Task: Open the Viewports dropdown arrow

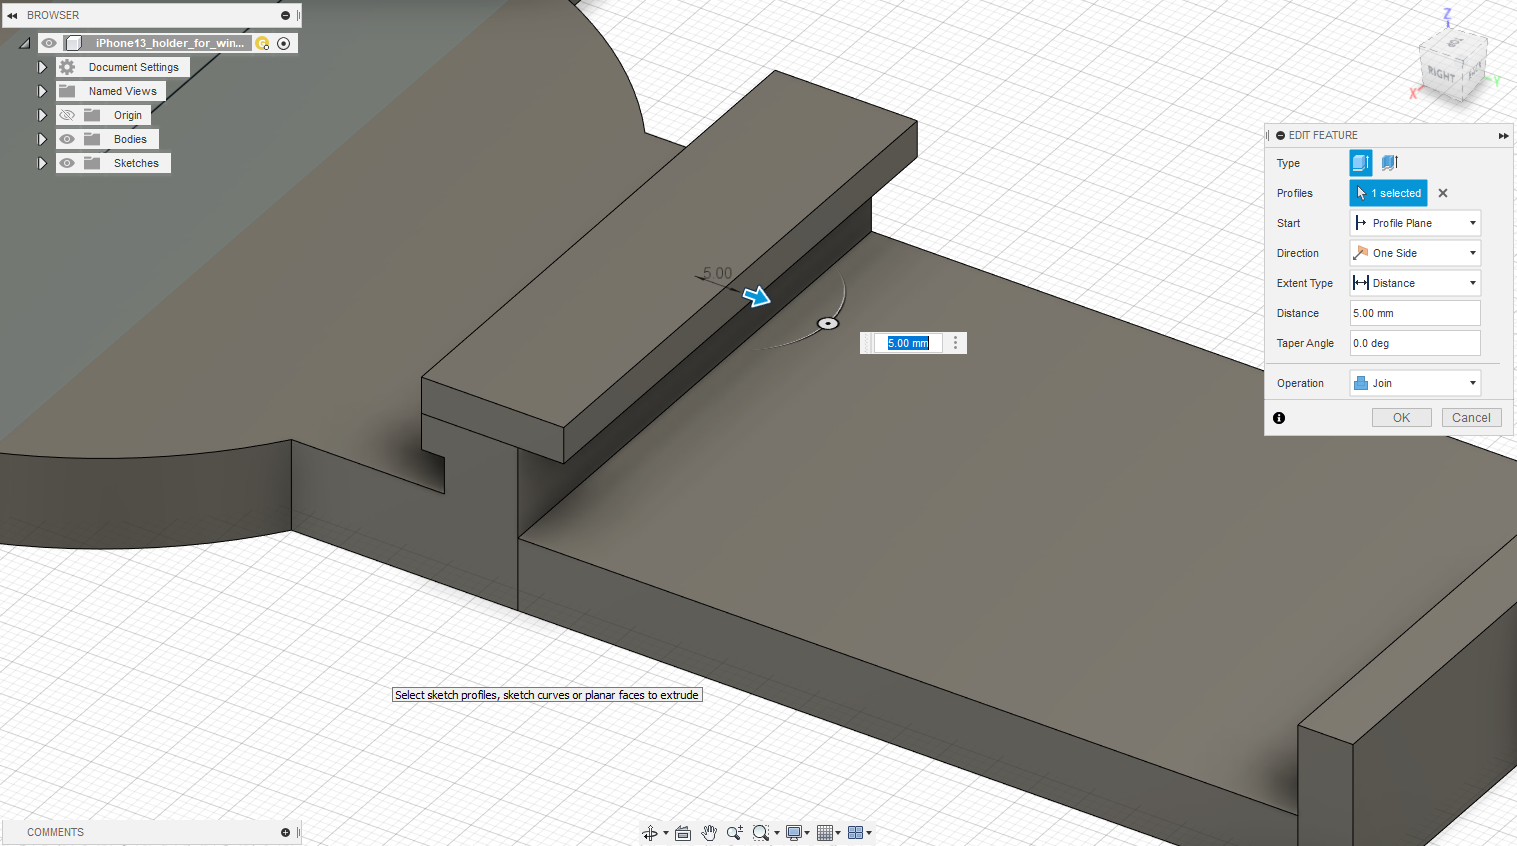Action: [x=869, y=833]
